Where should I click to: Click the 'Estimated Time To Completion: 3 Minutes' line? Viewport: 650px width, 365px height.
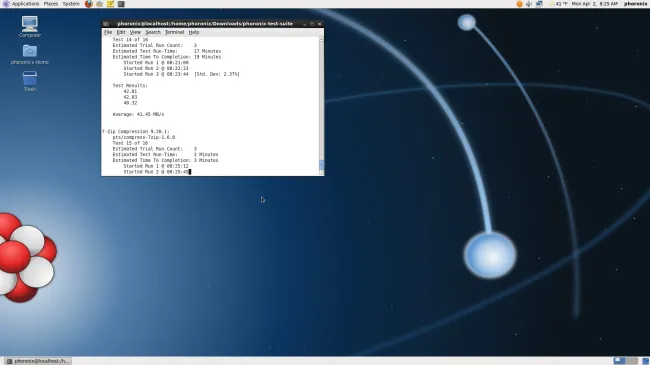[x=165, y=160]
